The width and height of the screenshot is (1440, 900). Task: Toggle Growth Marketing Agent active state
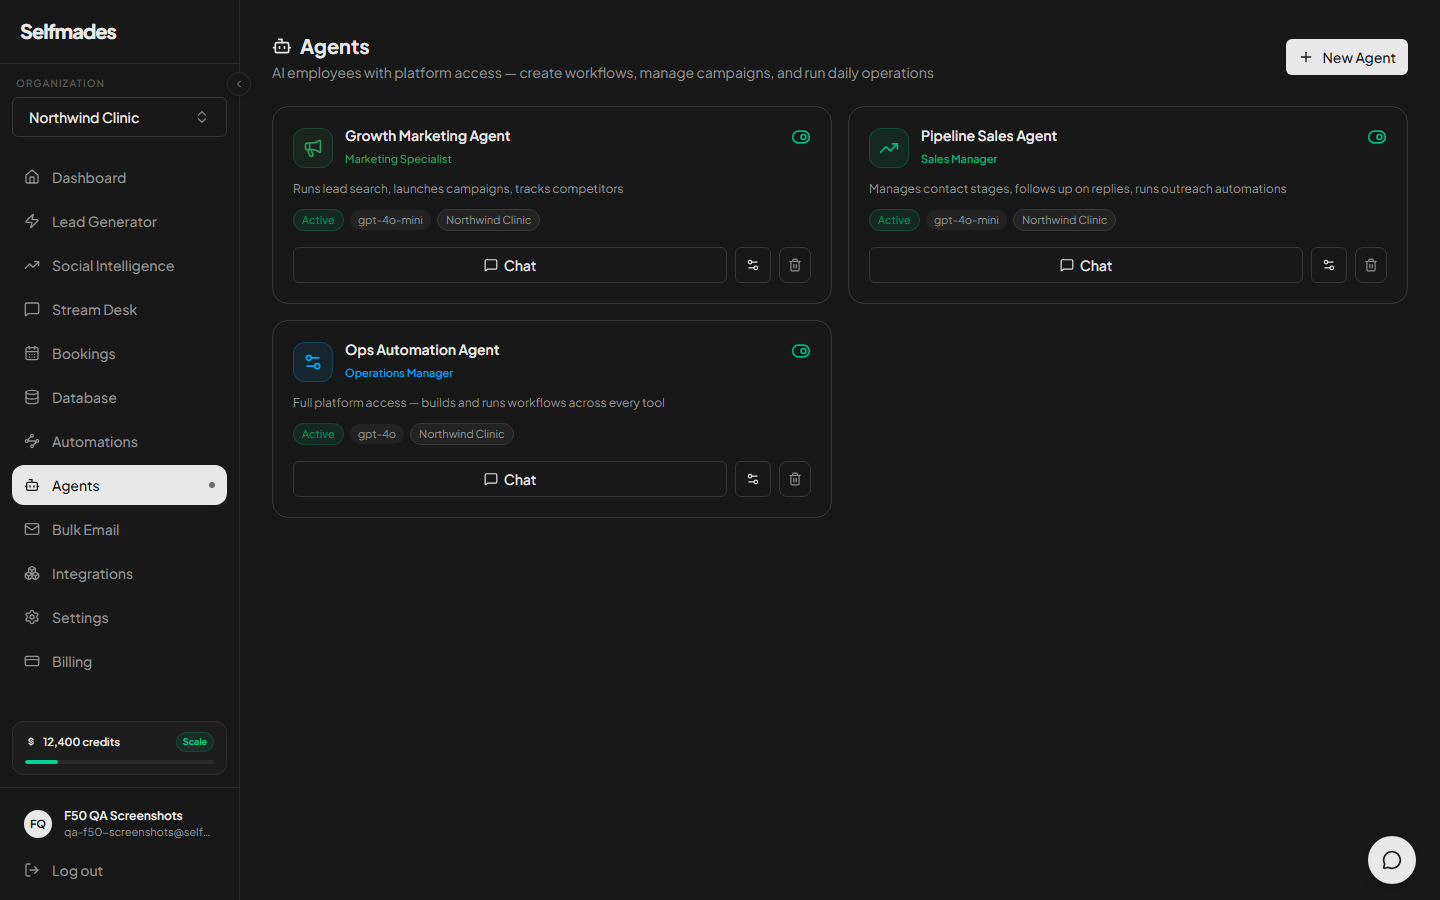(801, 137)
